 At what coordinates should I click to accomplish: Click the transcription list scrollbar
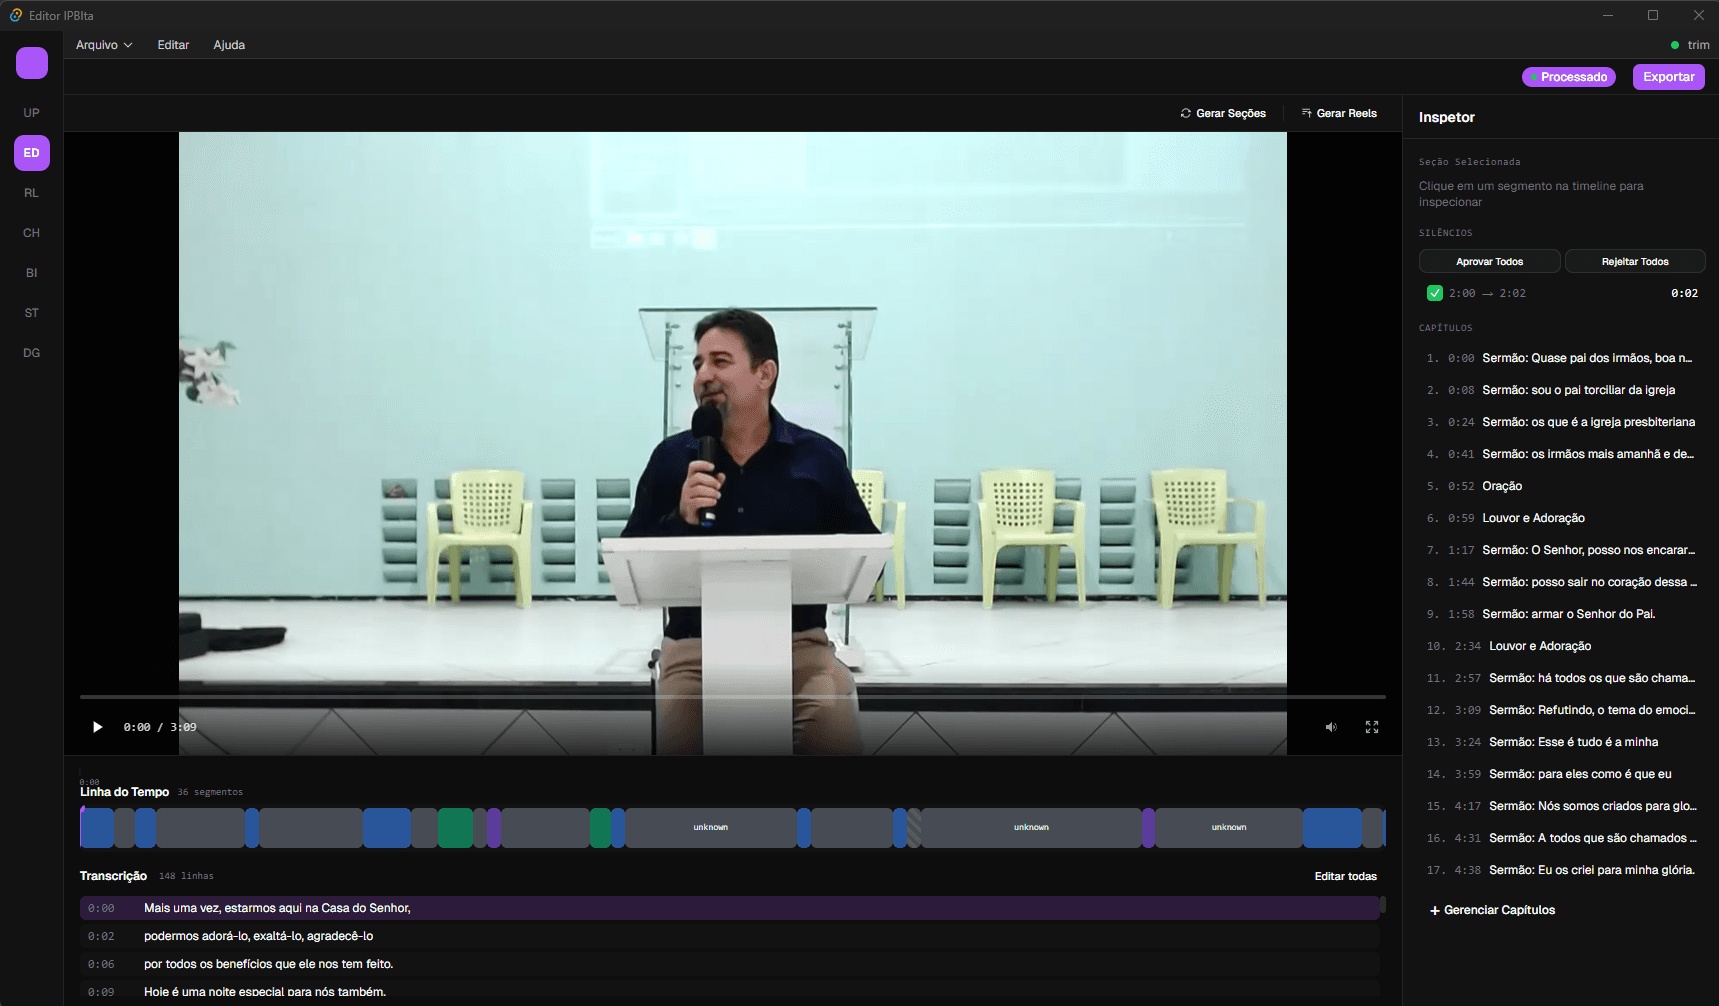(1383, 905)
